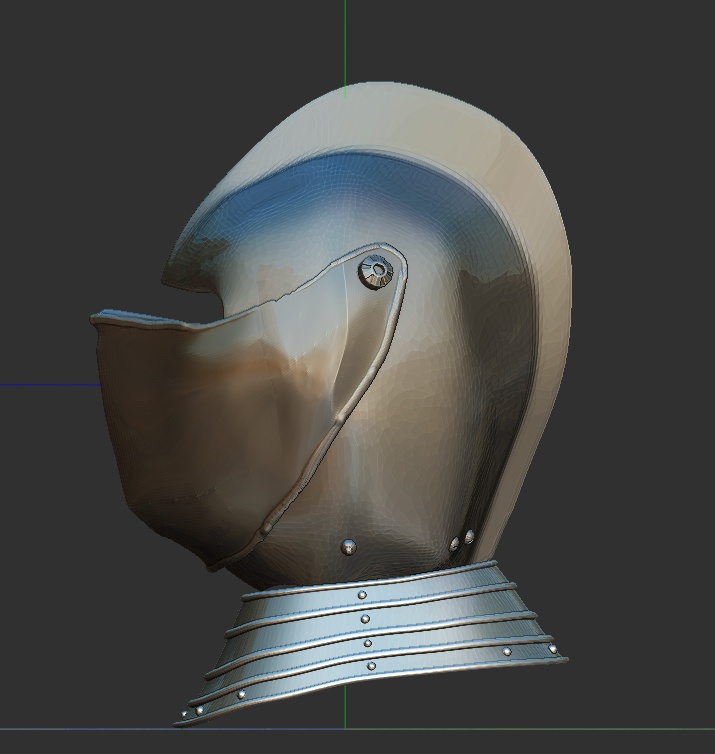Click the large single rivet below visor edge

(349, 547)
